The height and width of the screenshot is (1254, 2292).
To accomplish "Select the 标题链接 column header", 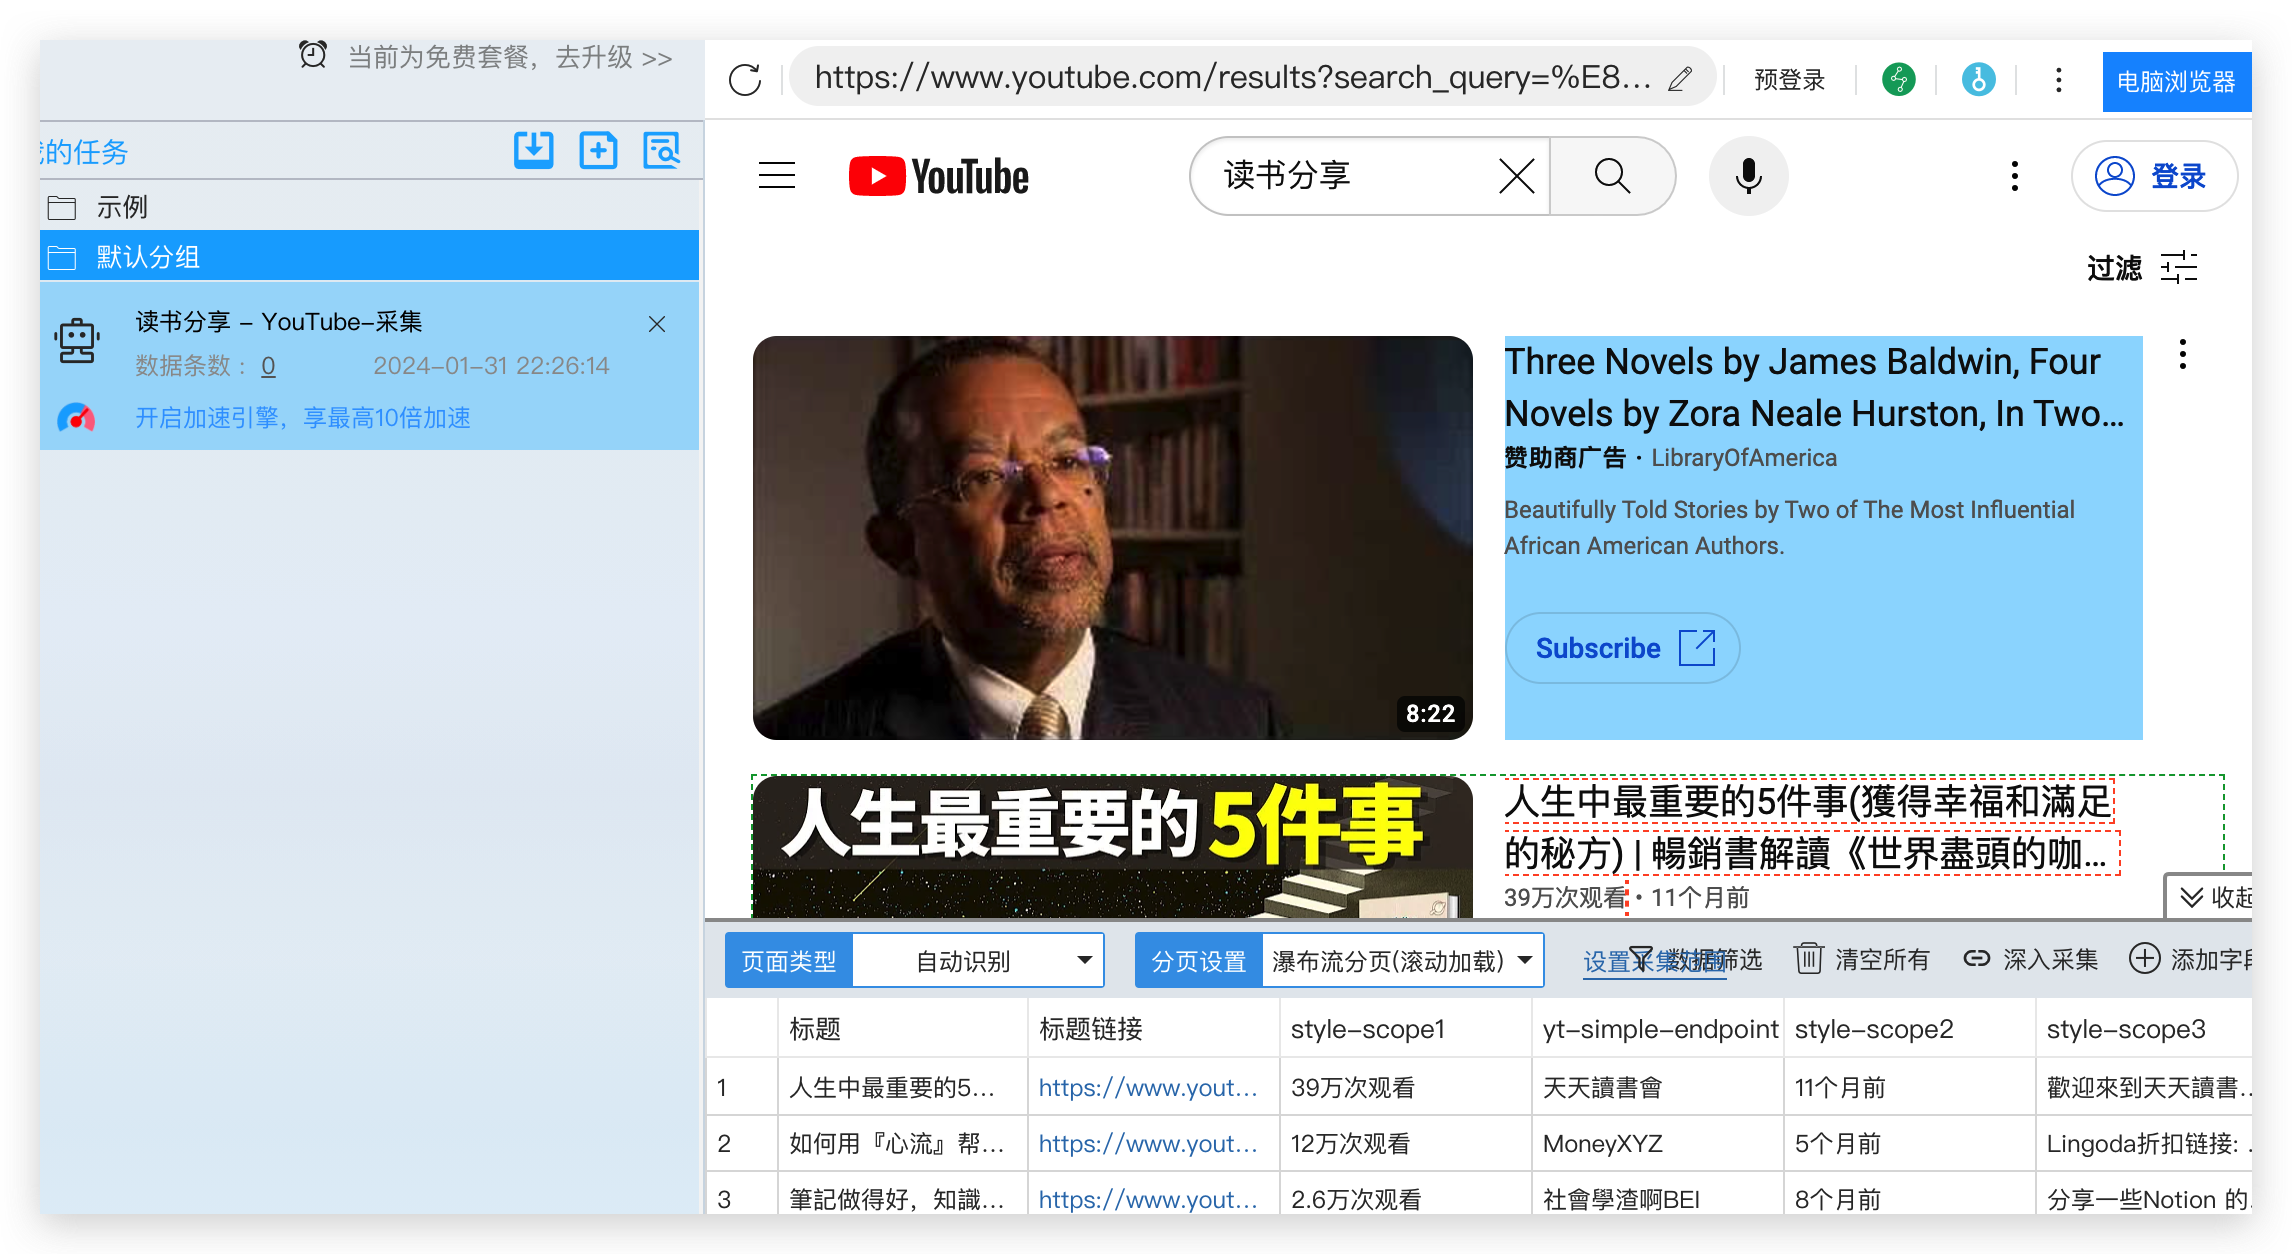I will [1153, 1029].
